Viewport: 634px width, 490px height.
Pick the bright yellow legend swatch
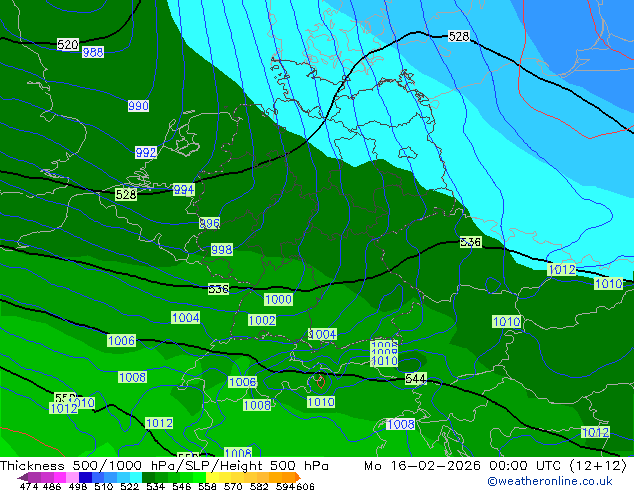[212, 477]
